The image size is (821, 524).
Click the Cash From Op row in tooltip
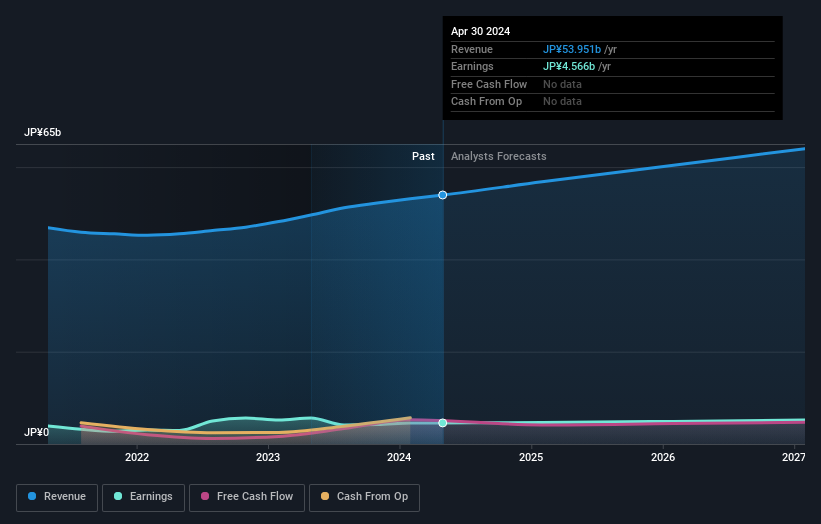pyautogui.click(x=613, y=102)
